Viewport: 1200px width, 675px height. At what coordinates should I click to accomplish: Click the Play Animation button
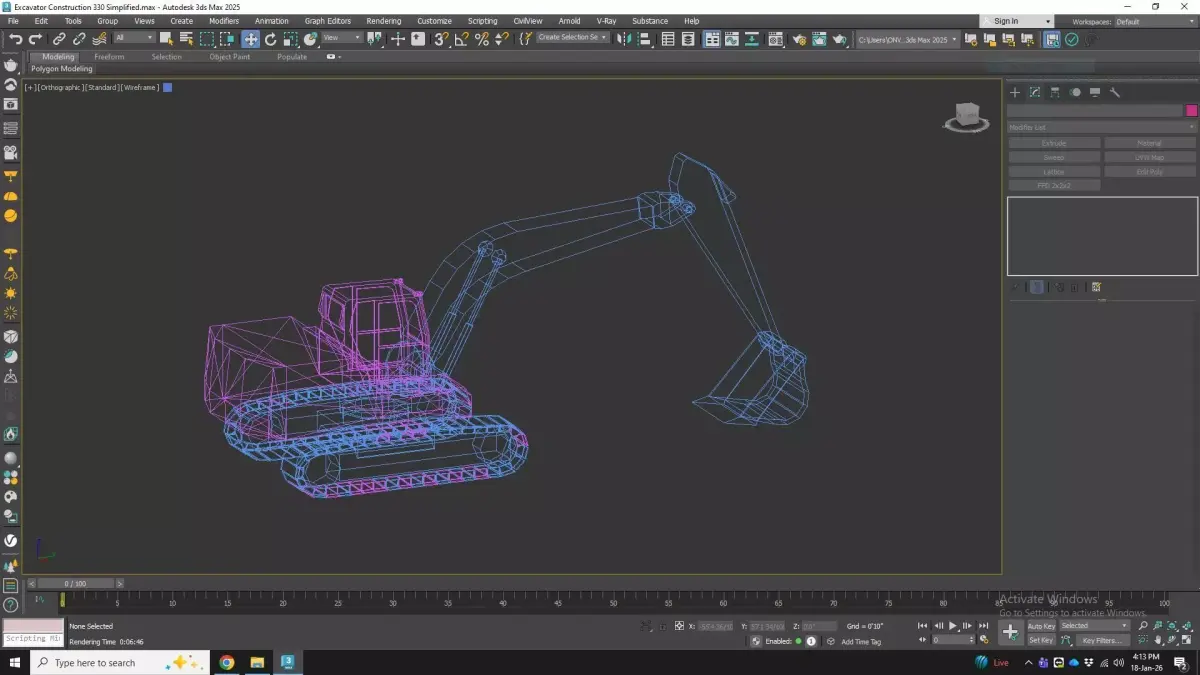click(x=953, y=626)
